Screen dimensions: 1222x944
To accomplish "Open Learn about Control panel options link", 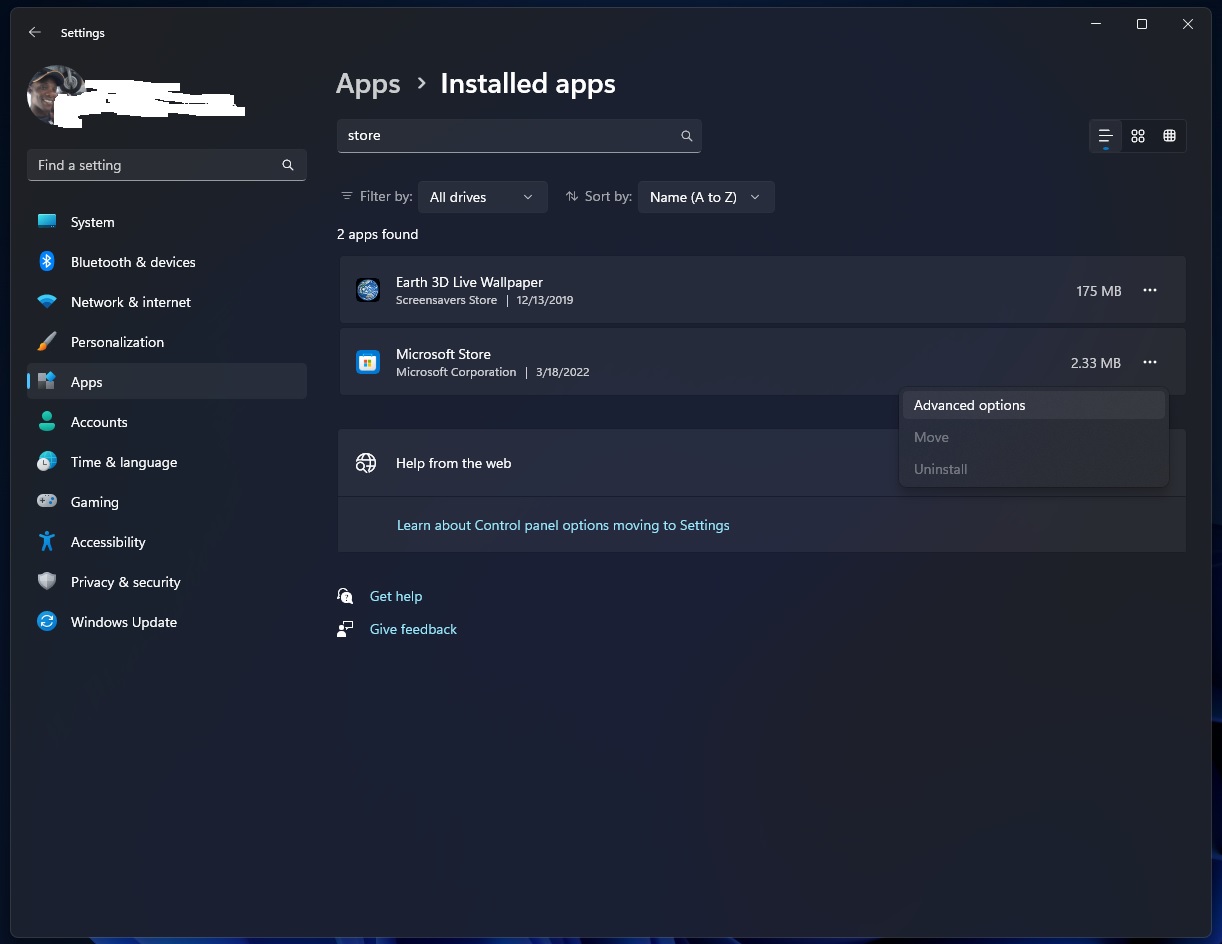I will point(563,525).
